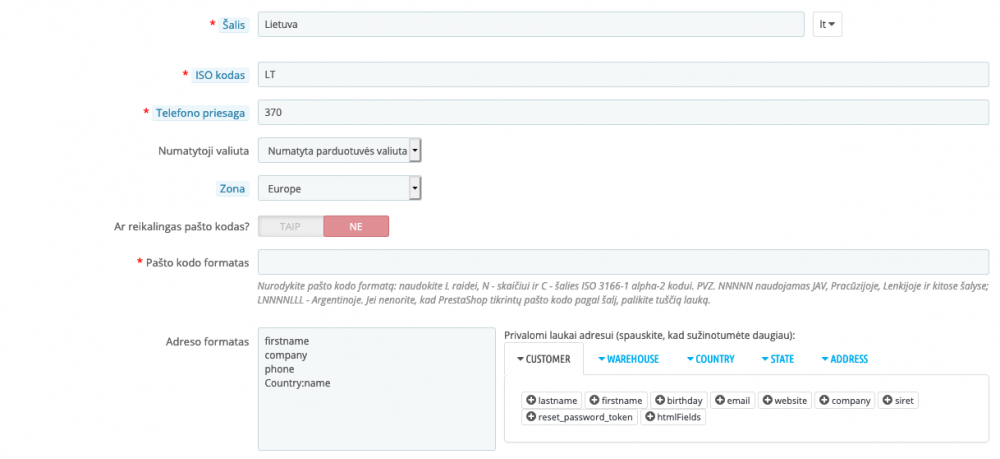The image size is (1000, 459).
Task: Open the Numatytoji valiuta dropdown
Action: coord(339,150)
